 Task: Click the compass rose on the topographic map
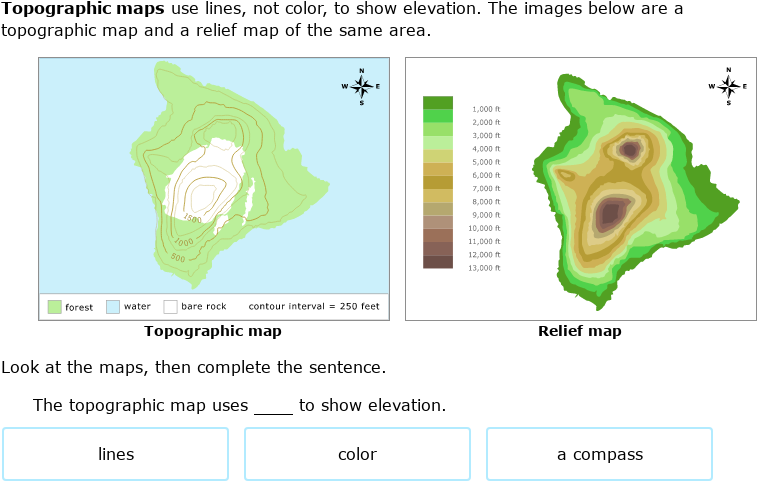pos(361,86)
